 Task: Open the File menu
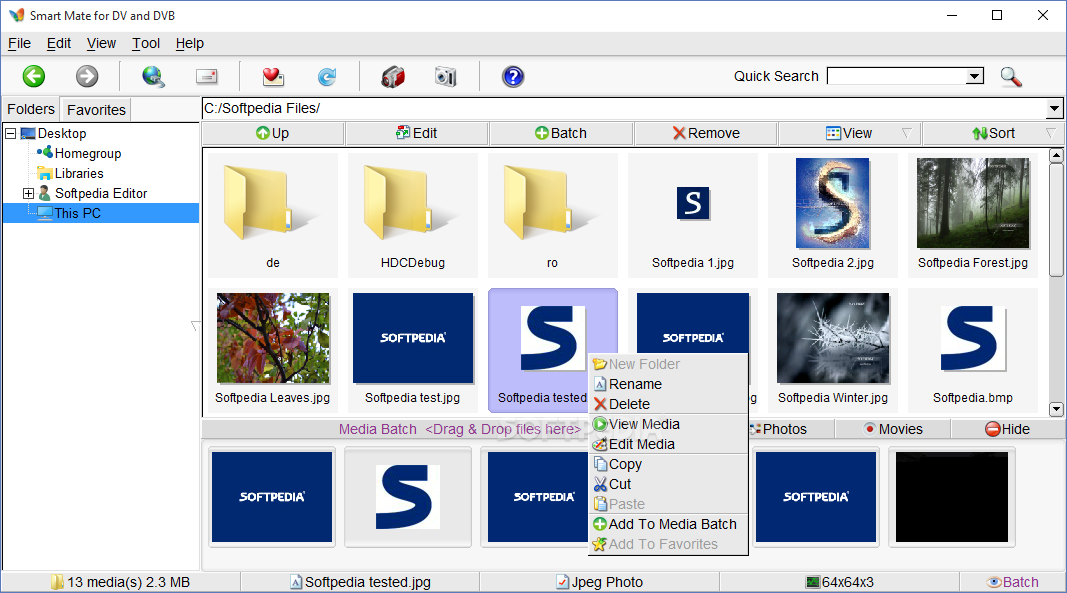19,44
